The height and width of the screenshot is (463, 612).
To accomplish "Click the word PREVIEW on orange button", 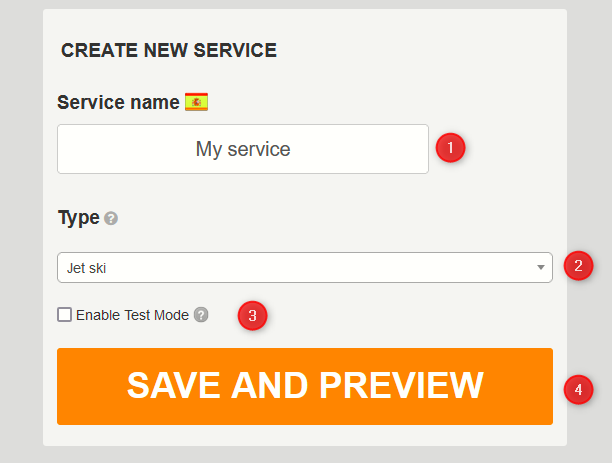I will click(402, 385).
